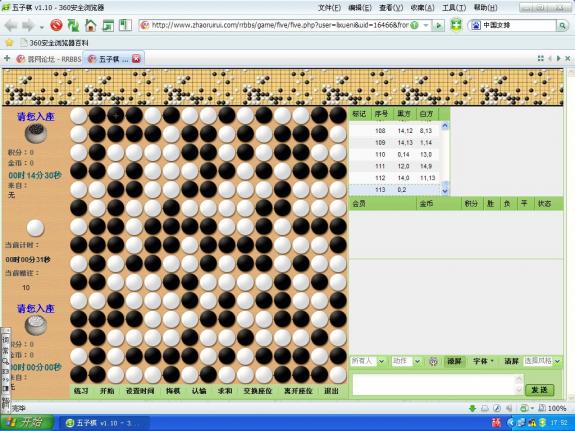
Task: Click the white stone bowl seat icon
Action: (x=36, y=325)
